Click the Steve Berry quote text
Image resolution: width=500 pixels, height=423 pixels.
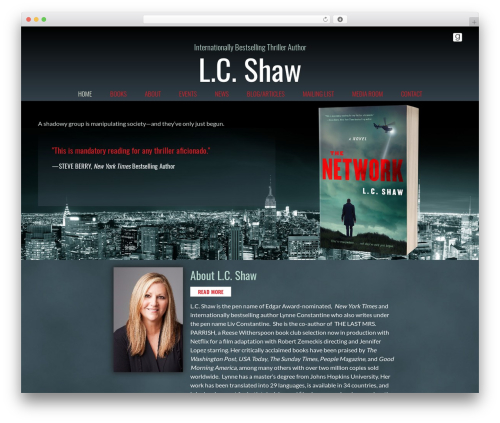click(131, 151)
